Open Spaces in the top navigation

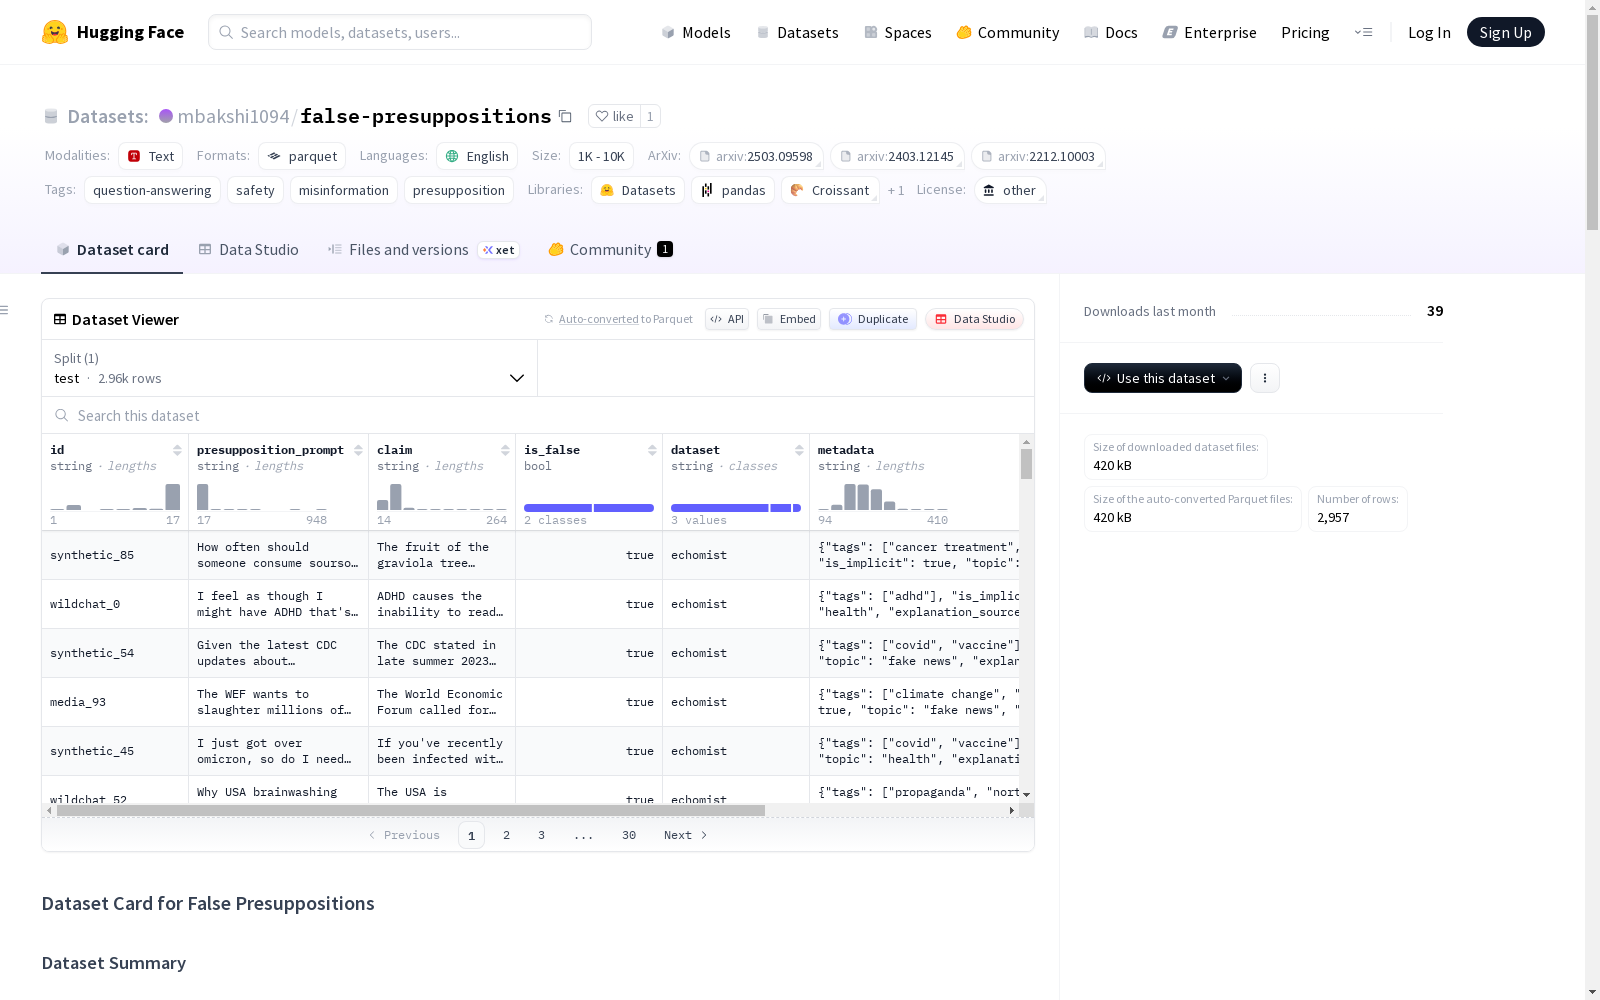[898, 32]
